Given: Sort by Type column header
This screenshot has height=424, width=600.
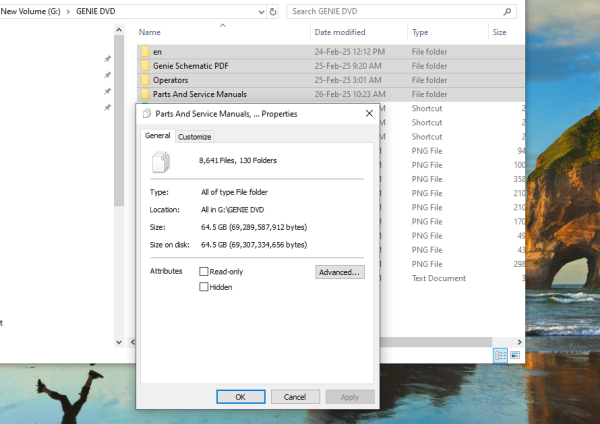Looking at the screenshot, I should (420, 33).
